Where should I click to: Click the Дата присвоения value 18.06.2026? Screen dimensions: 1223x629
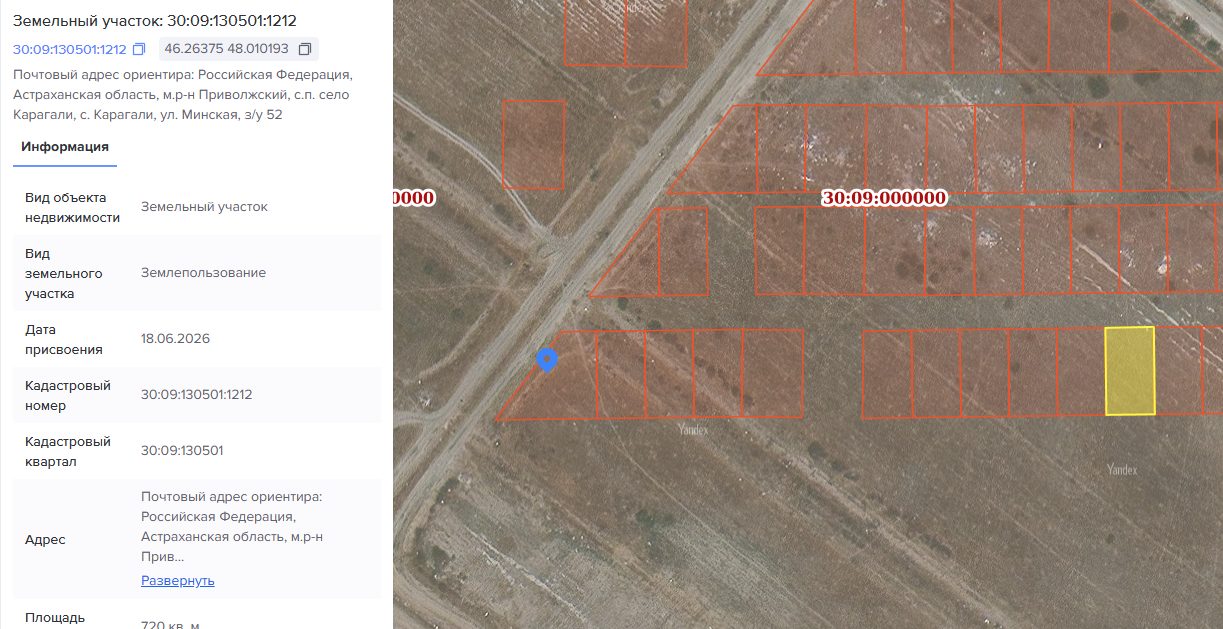tap(176, 339)
